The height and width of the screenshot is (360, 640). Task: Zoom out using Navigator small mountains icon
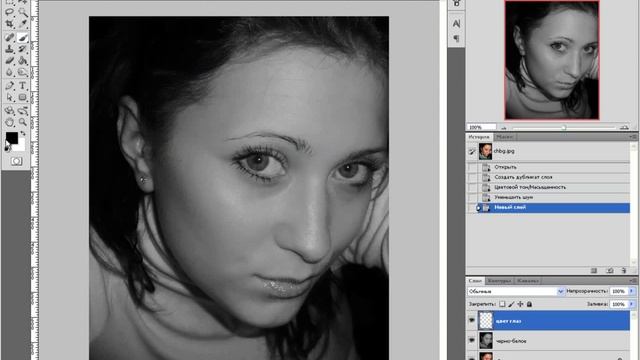(504, 128)
